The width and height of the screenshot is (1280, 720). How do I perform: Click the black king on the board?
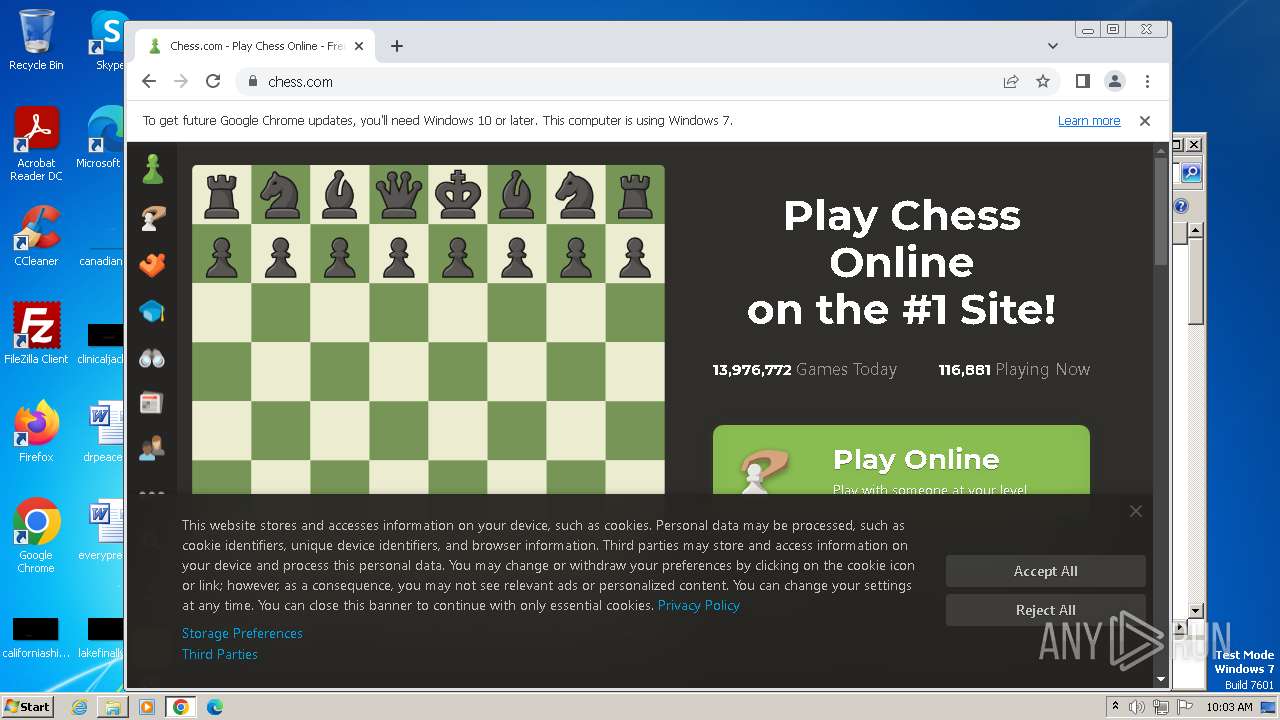click(457, 194)
